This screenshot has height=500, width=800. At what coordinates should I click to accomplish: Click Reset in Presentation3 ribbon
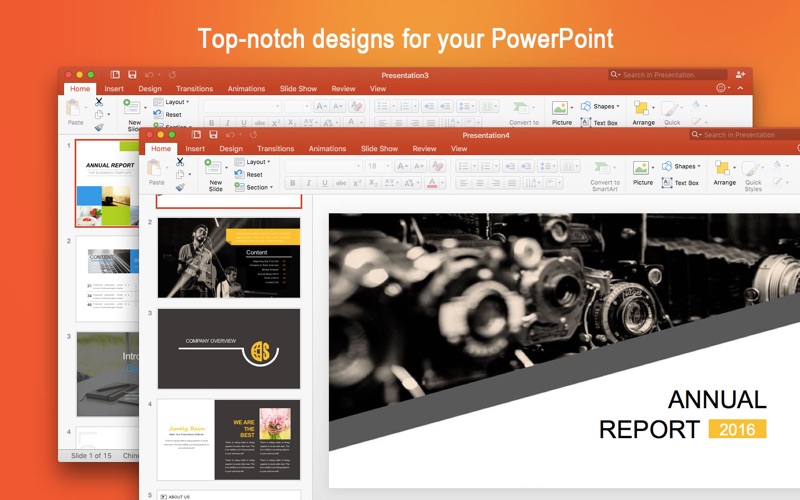pyautogui.click(x=167, y=114)
